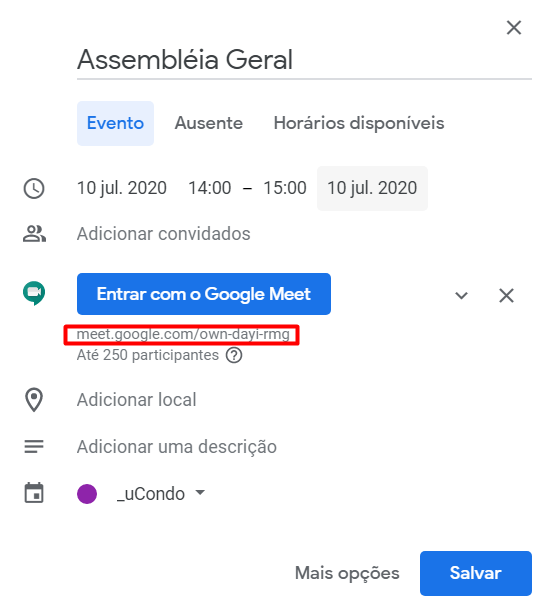This screenshot has height=602, width=550.
Task: Click the purple calendar color circle
Action: [x=87, y=493]
